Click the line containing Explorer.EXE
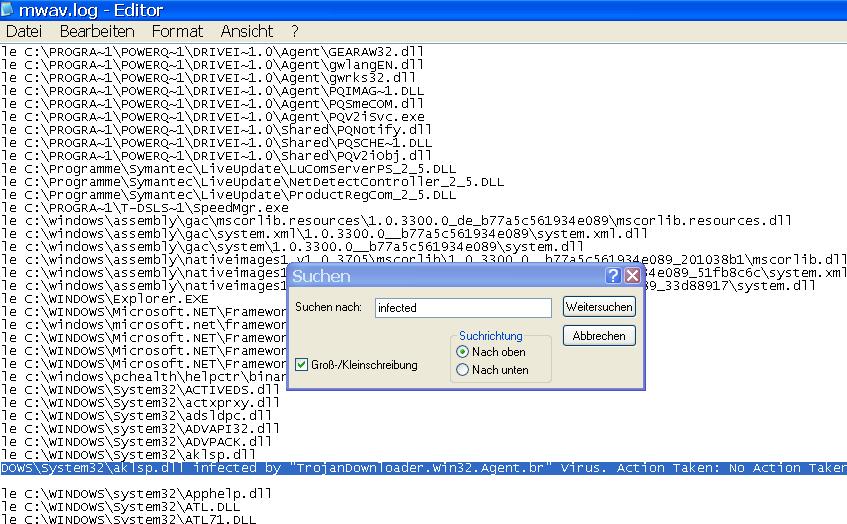 click(110, 298)
